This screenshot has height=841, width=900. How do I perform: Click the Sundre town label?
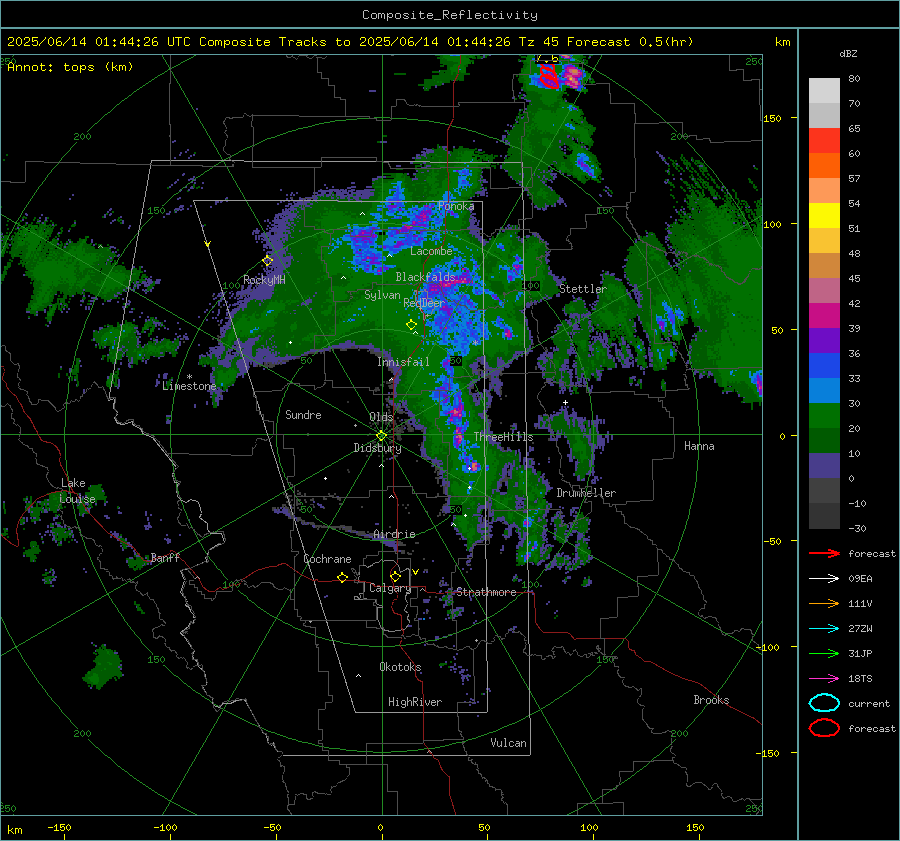(304, 414)
